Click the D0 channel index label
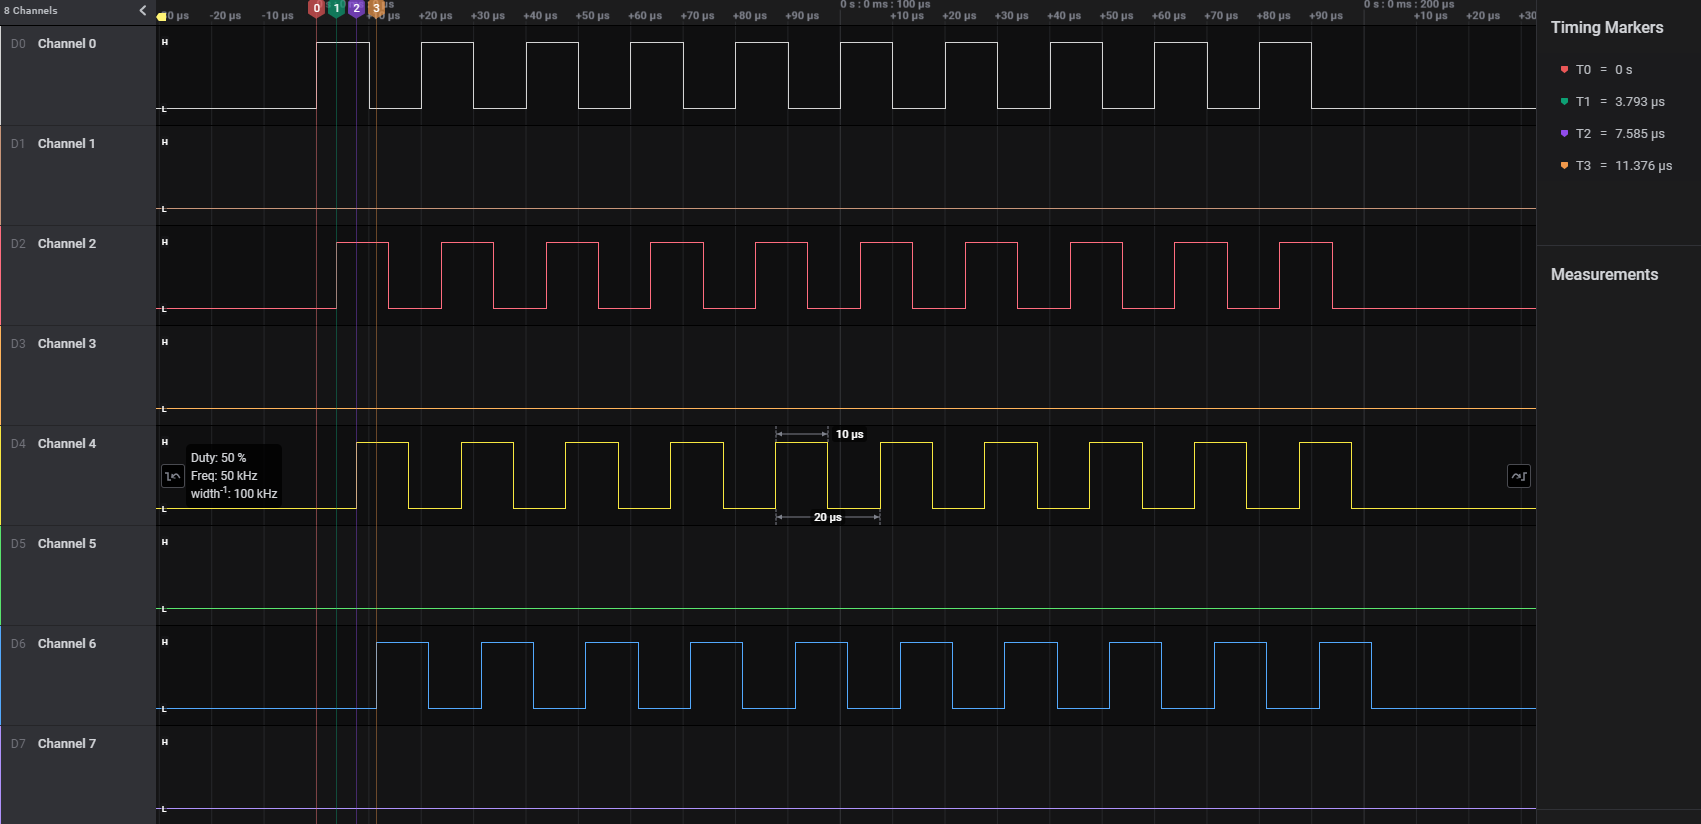Viewport: 1701px width, 824px height. pos(18,44)
